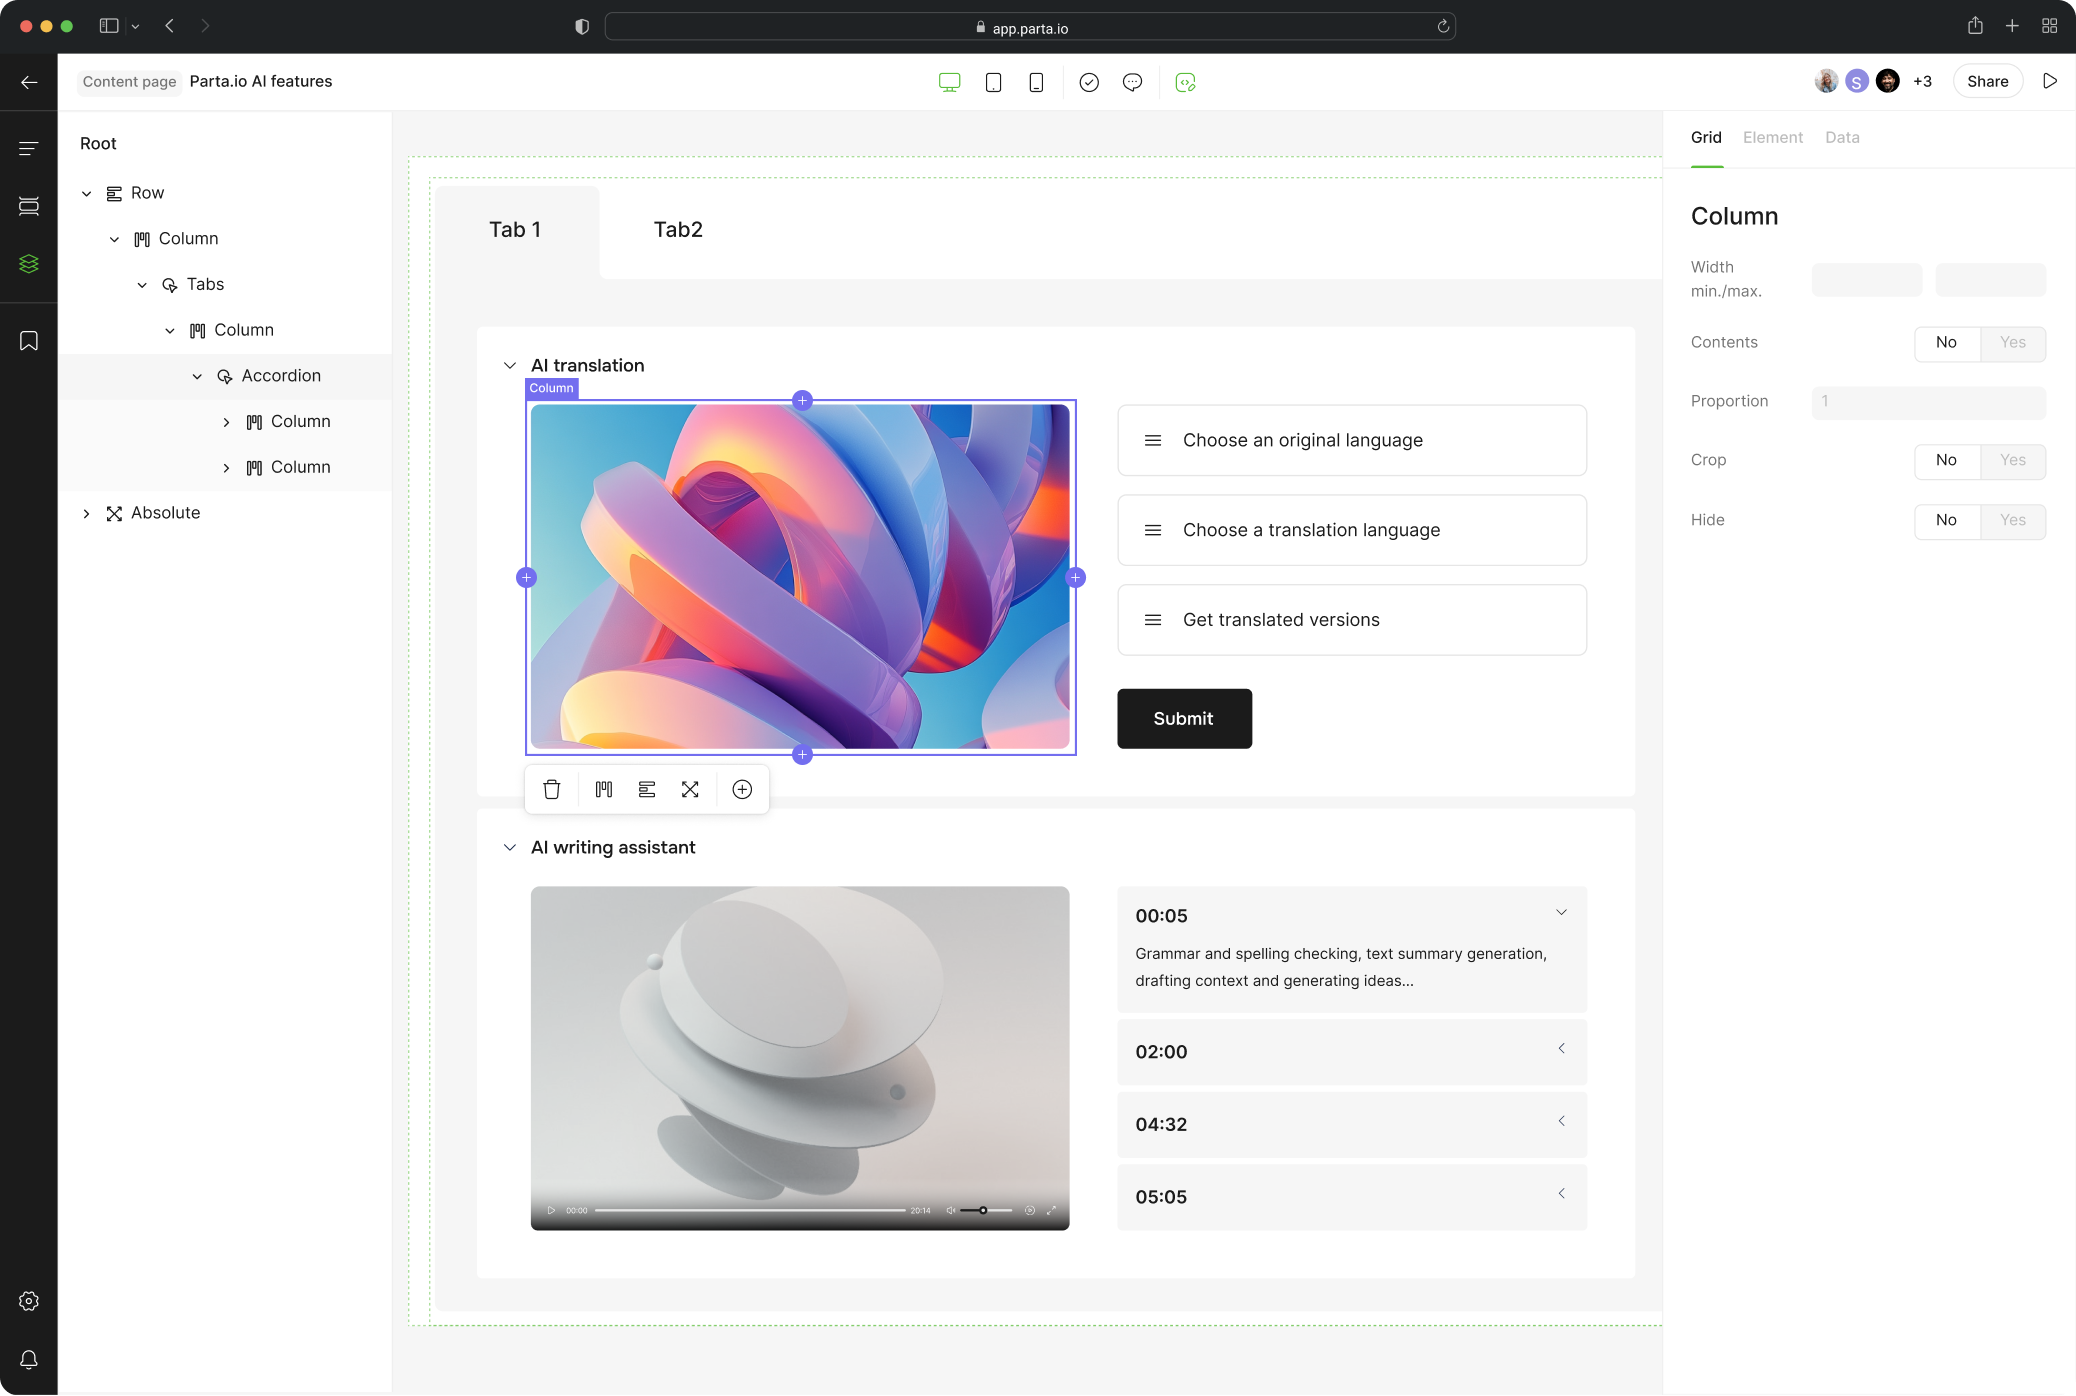The width and height of the screenshot is (2076, 1396).
Task: Switch to Tab2 on canvas
Action: [678, 230]
